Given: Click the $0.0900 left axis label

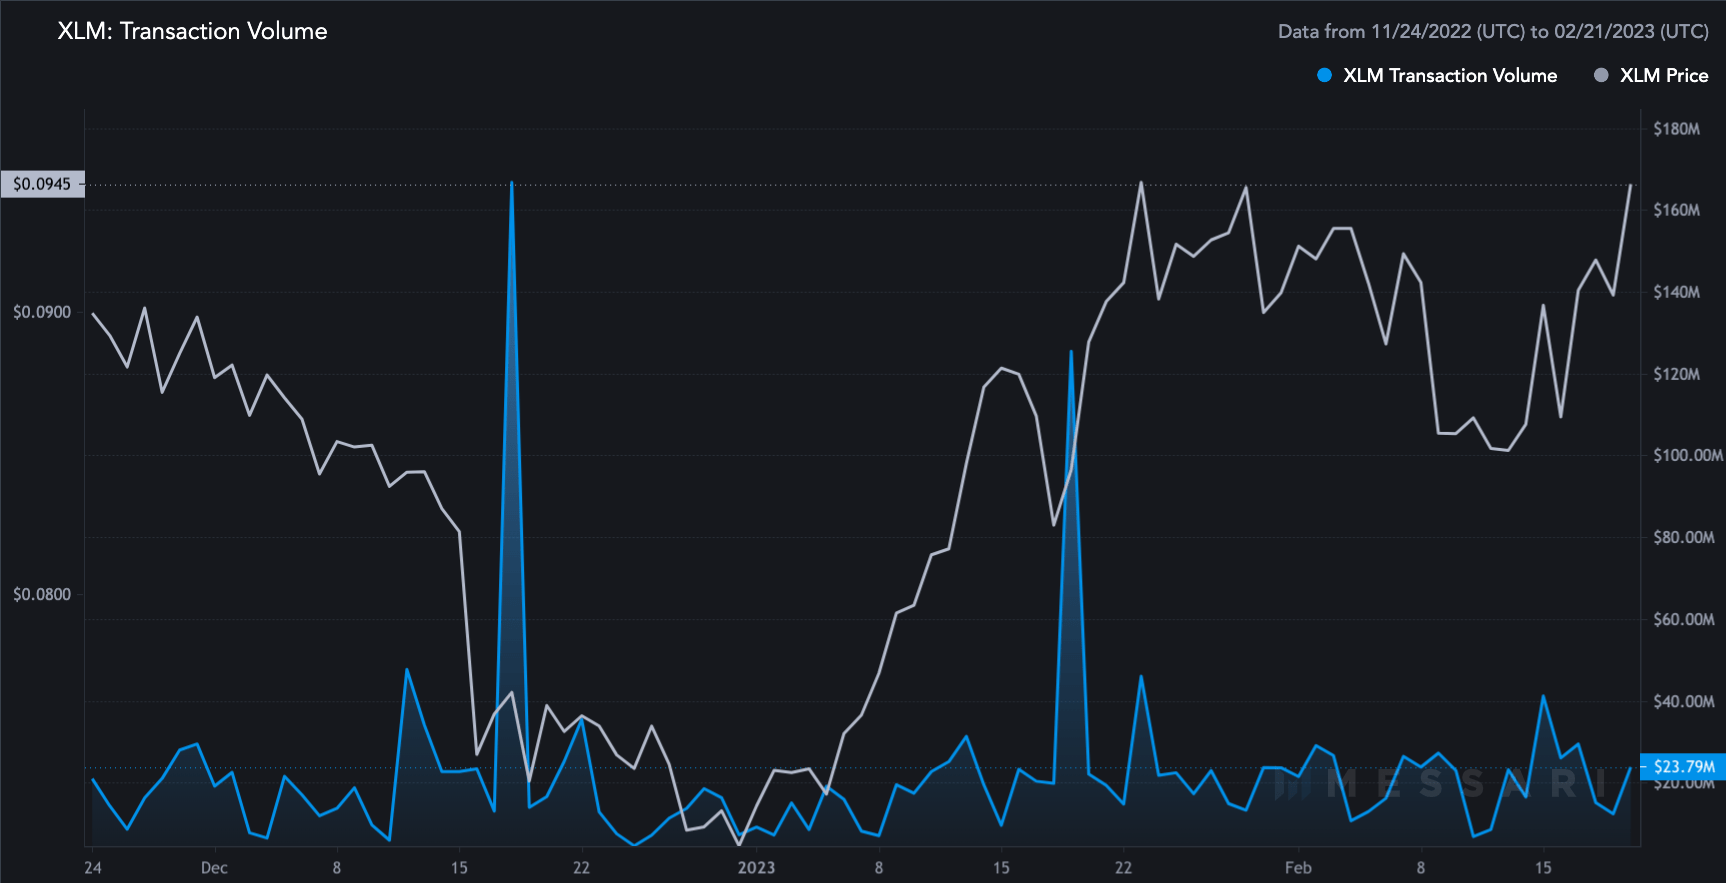Looking at the screenshot, I should [42, 312].
